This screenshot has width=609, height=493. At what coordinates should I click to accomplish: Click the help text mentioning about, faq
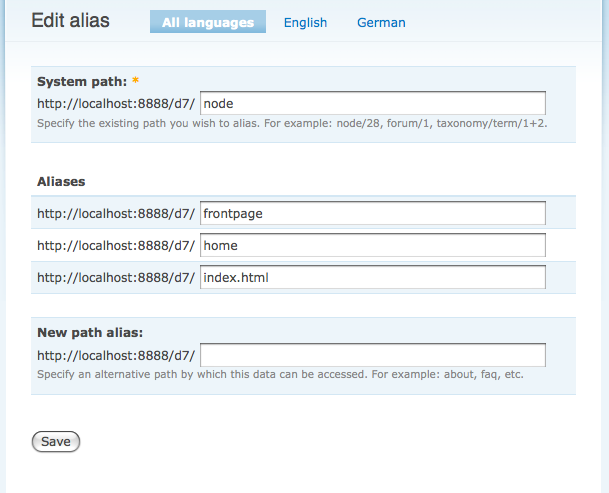point(280,376)
